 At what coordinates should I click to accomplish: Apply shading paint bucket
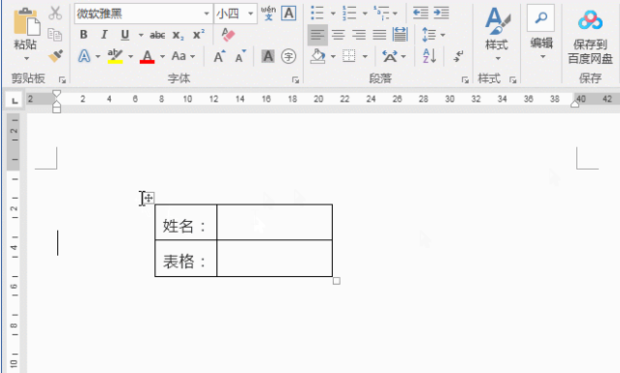(x=318, y=56)
